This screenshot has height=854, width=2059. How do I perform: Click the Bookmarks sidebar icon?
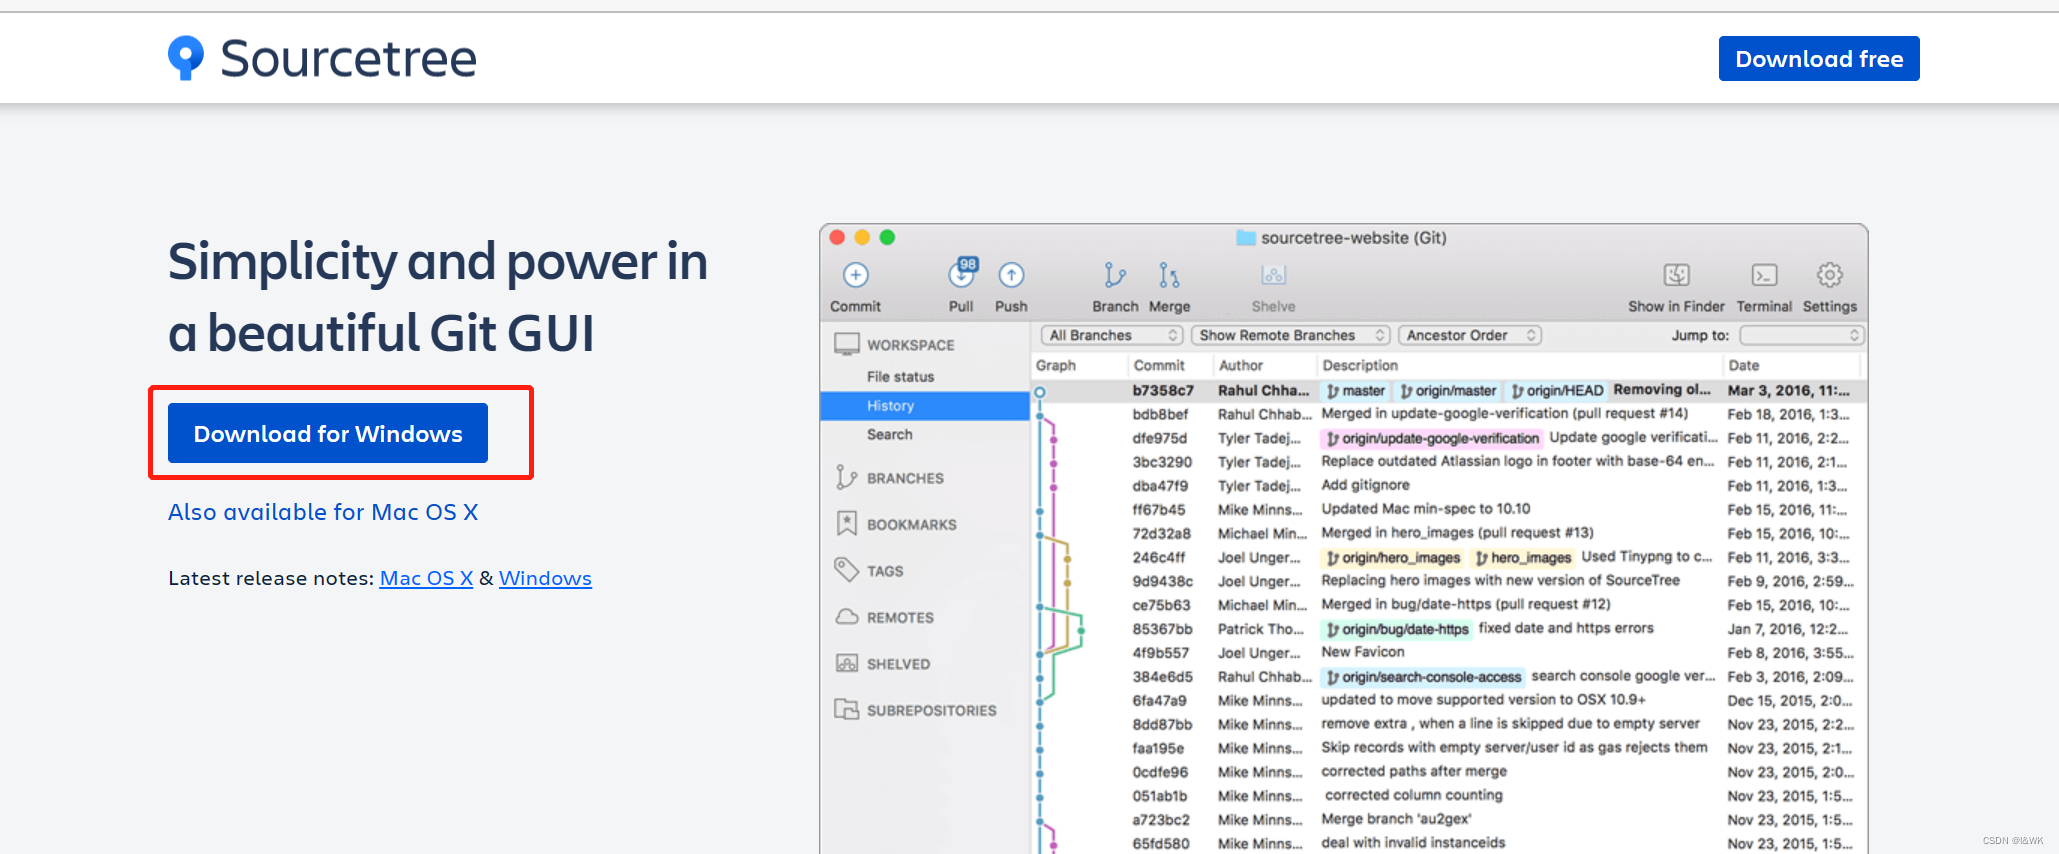(847, 523)
